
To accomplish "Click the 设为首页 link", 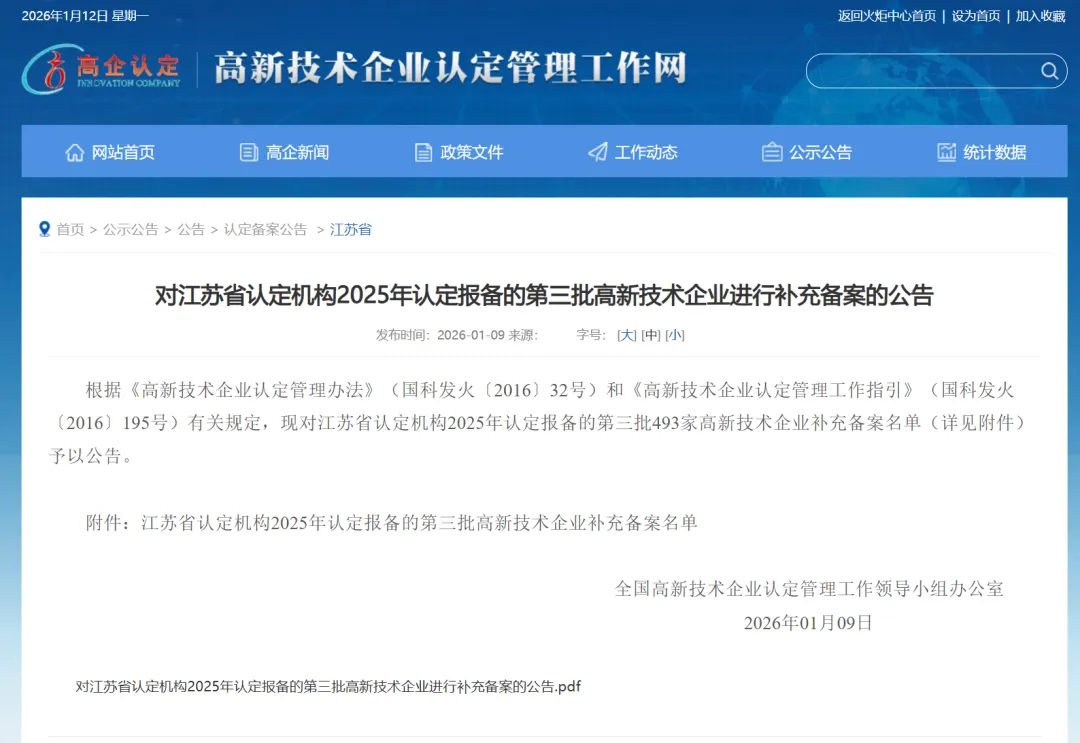I will (x=975, y=15).
